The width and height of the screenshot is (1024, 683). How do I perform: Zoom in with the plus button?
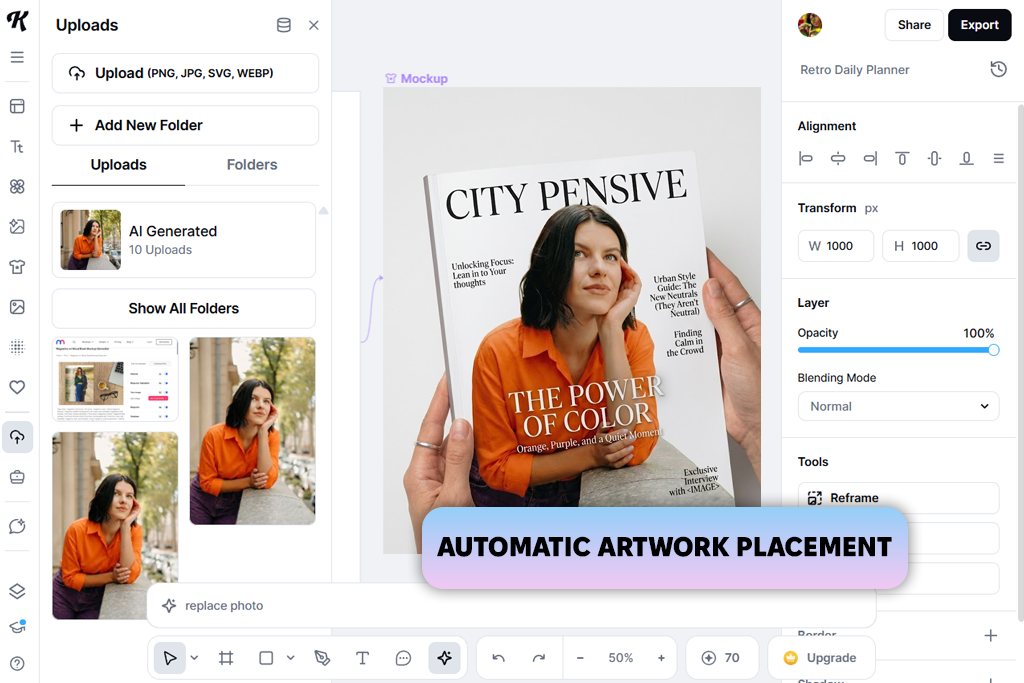coord(661,658)
